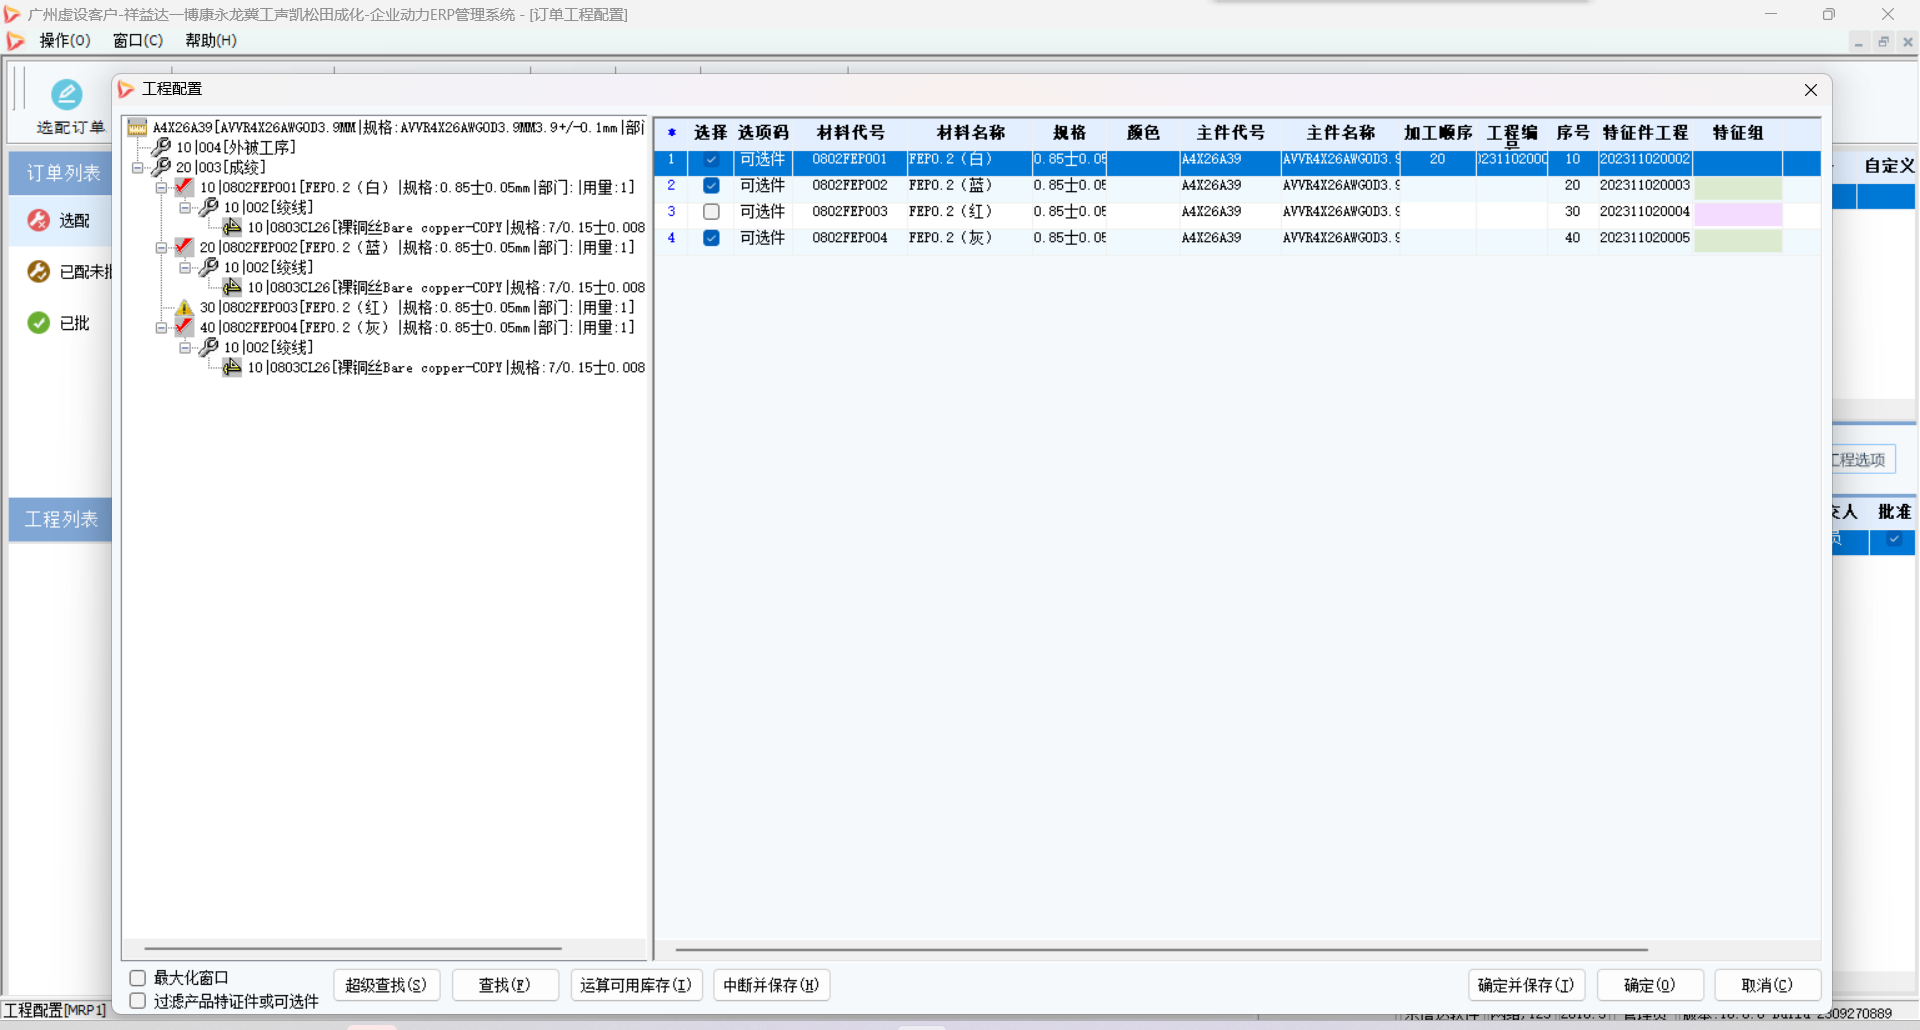Image resolution: width=1920 pixels, height=1030 pixels.
Task: Select the red 选配 sidebar icon
Action: [39, 220]
